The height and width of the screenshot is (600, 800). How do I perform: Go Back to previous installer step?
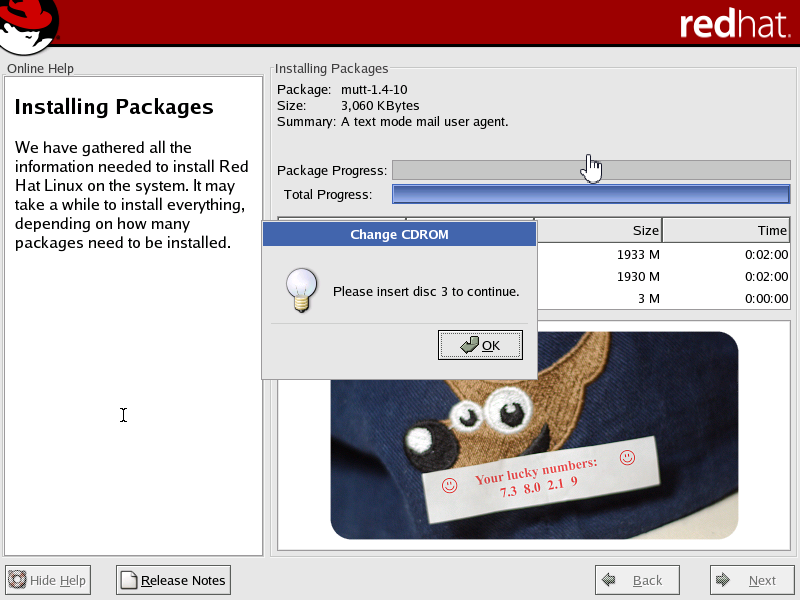coord(637,580)
